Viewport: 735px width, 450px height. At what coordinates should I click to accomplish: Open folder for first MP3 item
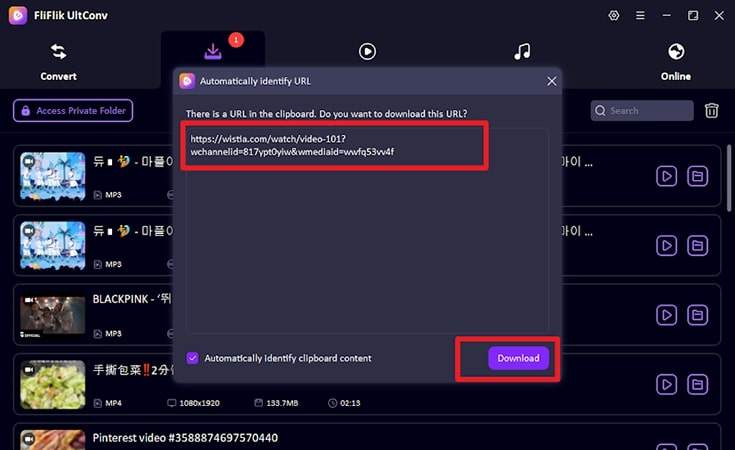point(698,176)
